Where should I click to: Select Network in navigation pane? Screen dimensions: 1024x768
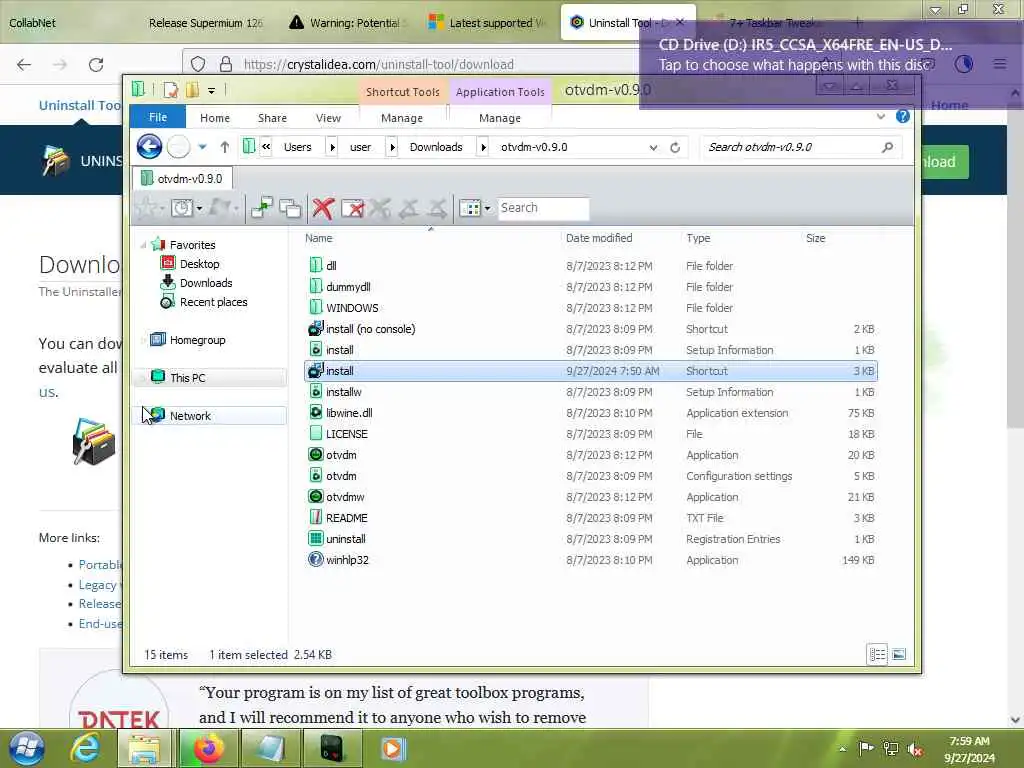(x=190, y=415)
